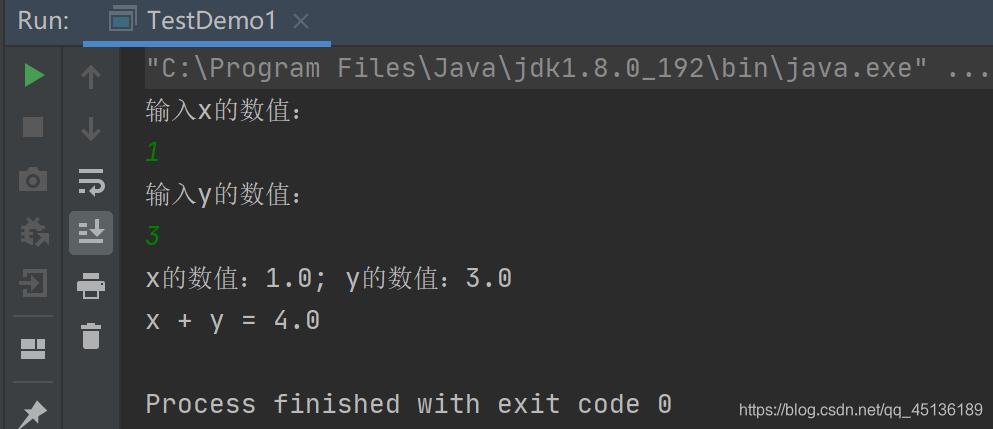The width and height of the screenshot is (993, 429).
Task: Stop the running process
Action: [x=33, y=127]
